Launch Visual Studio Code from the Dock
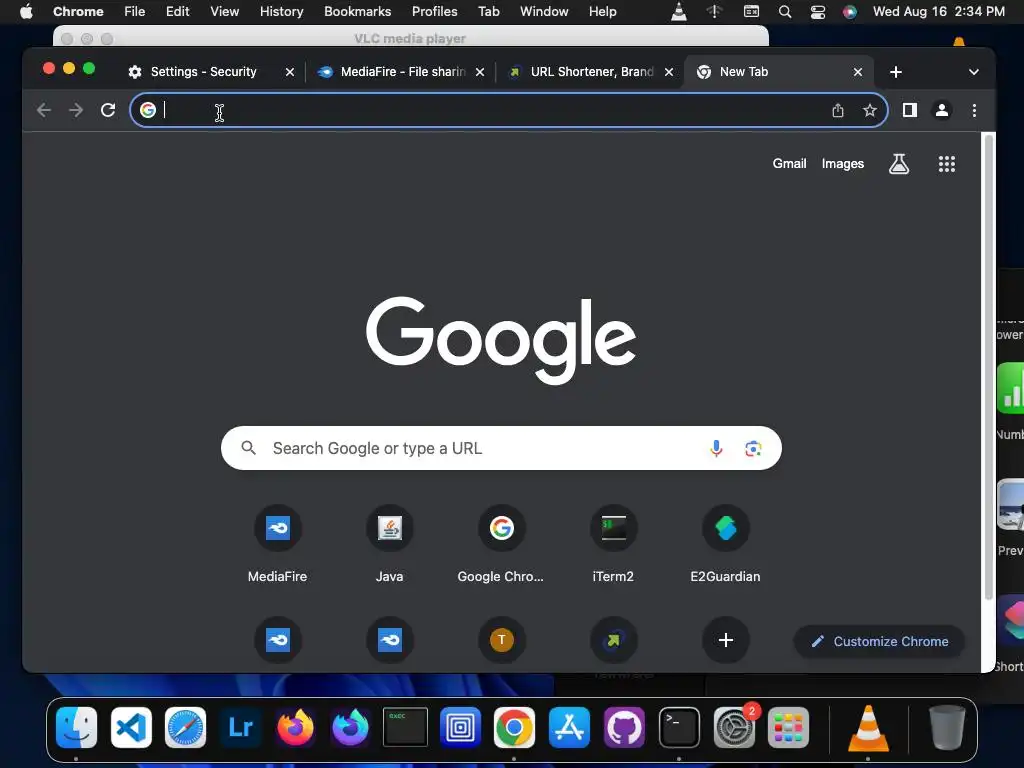The width and height of the screenshot is (1024, 768). pyautogui.click(x=131, y=727)
